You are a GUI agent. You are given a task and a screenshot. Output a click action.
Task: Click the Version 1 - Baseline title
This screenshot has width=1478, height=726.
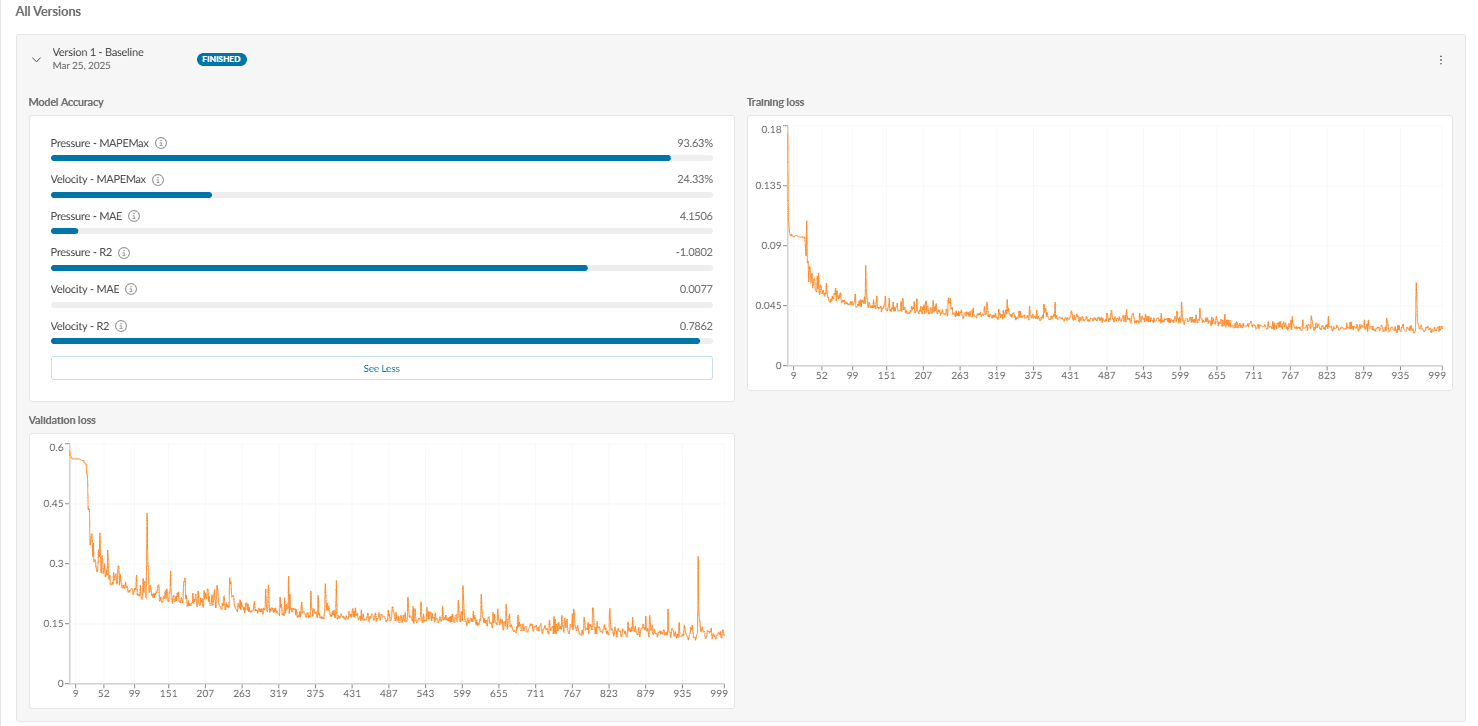point(98,52)
